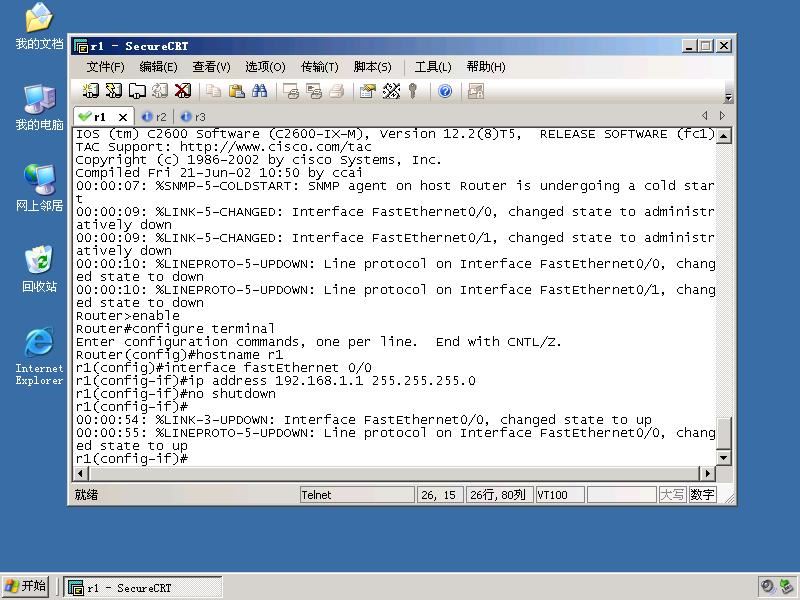This screenshot has width=800, height=600.
Task: Open the Keymap Editor icon
Action: pos(391,91)
